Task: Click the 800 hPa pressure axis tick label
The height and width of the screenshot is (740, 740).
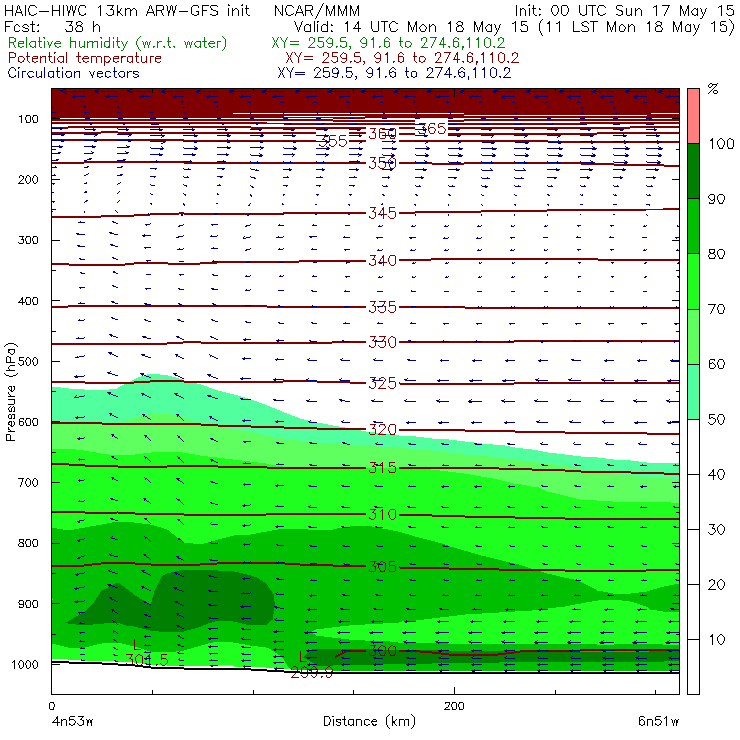Action: coord(28,543)
